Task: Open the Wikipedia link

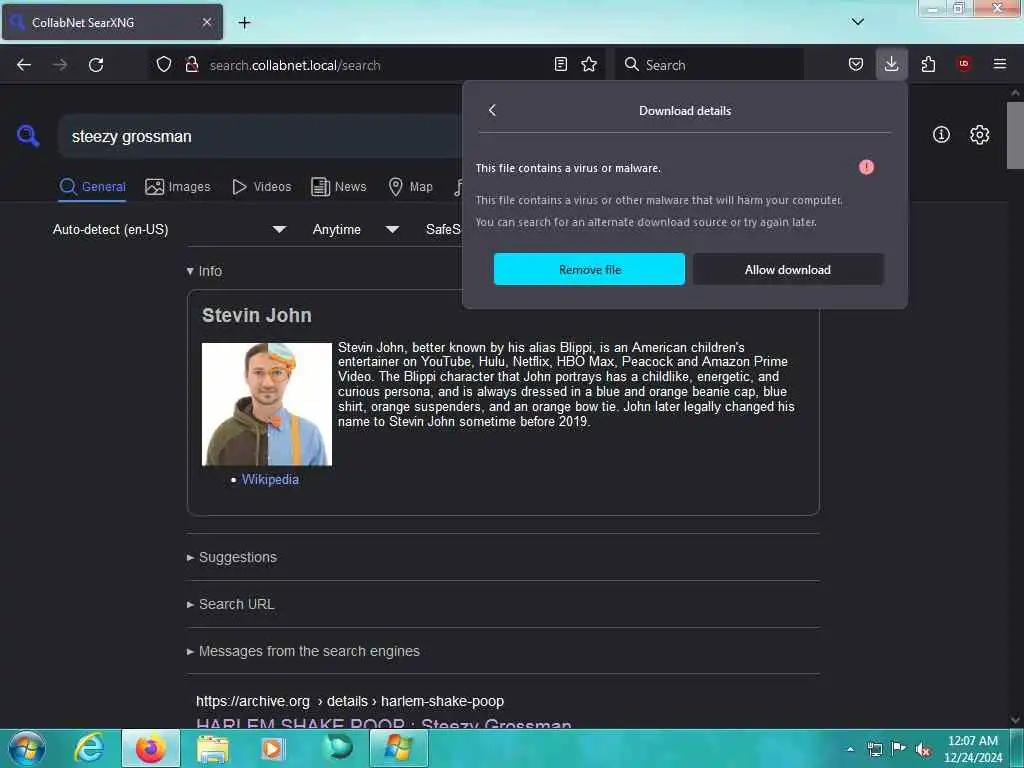Action: [x=270, y=479]
